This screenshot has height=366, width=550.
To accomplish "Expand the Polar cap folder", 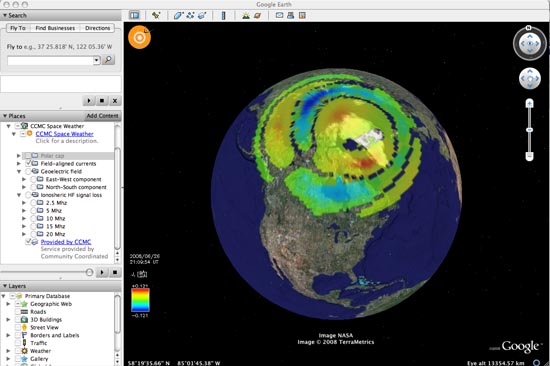I will point(19,156).
